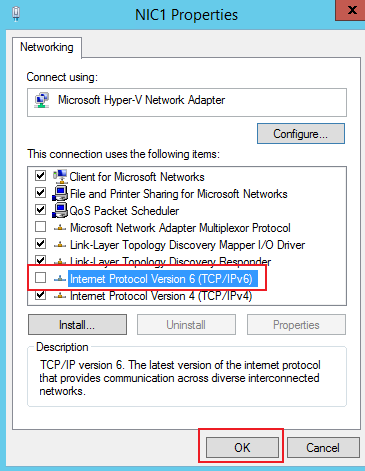Click the IPv4 protocol icon
This screenshot has height=471, width=365.
click(x=60, y=296)
